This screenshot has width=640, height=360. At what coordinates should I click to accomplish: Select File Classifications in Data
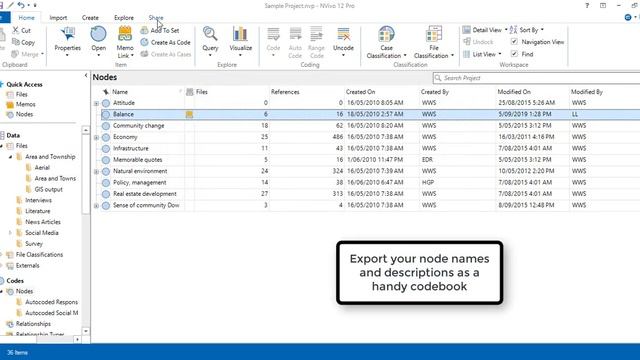35,255
